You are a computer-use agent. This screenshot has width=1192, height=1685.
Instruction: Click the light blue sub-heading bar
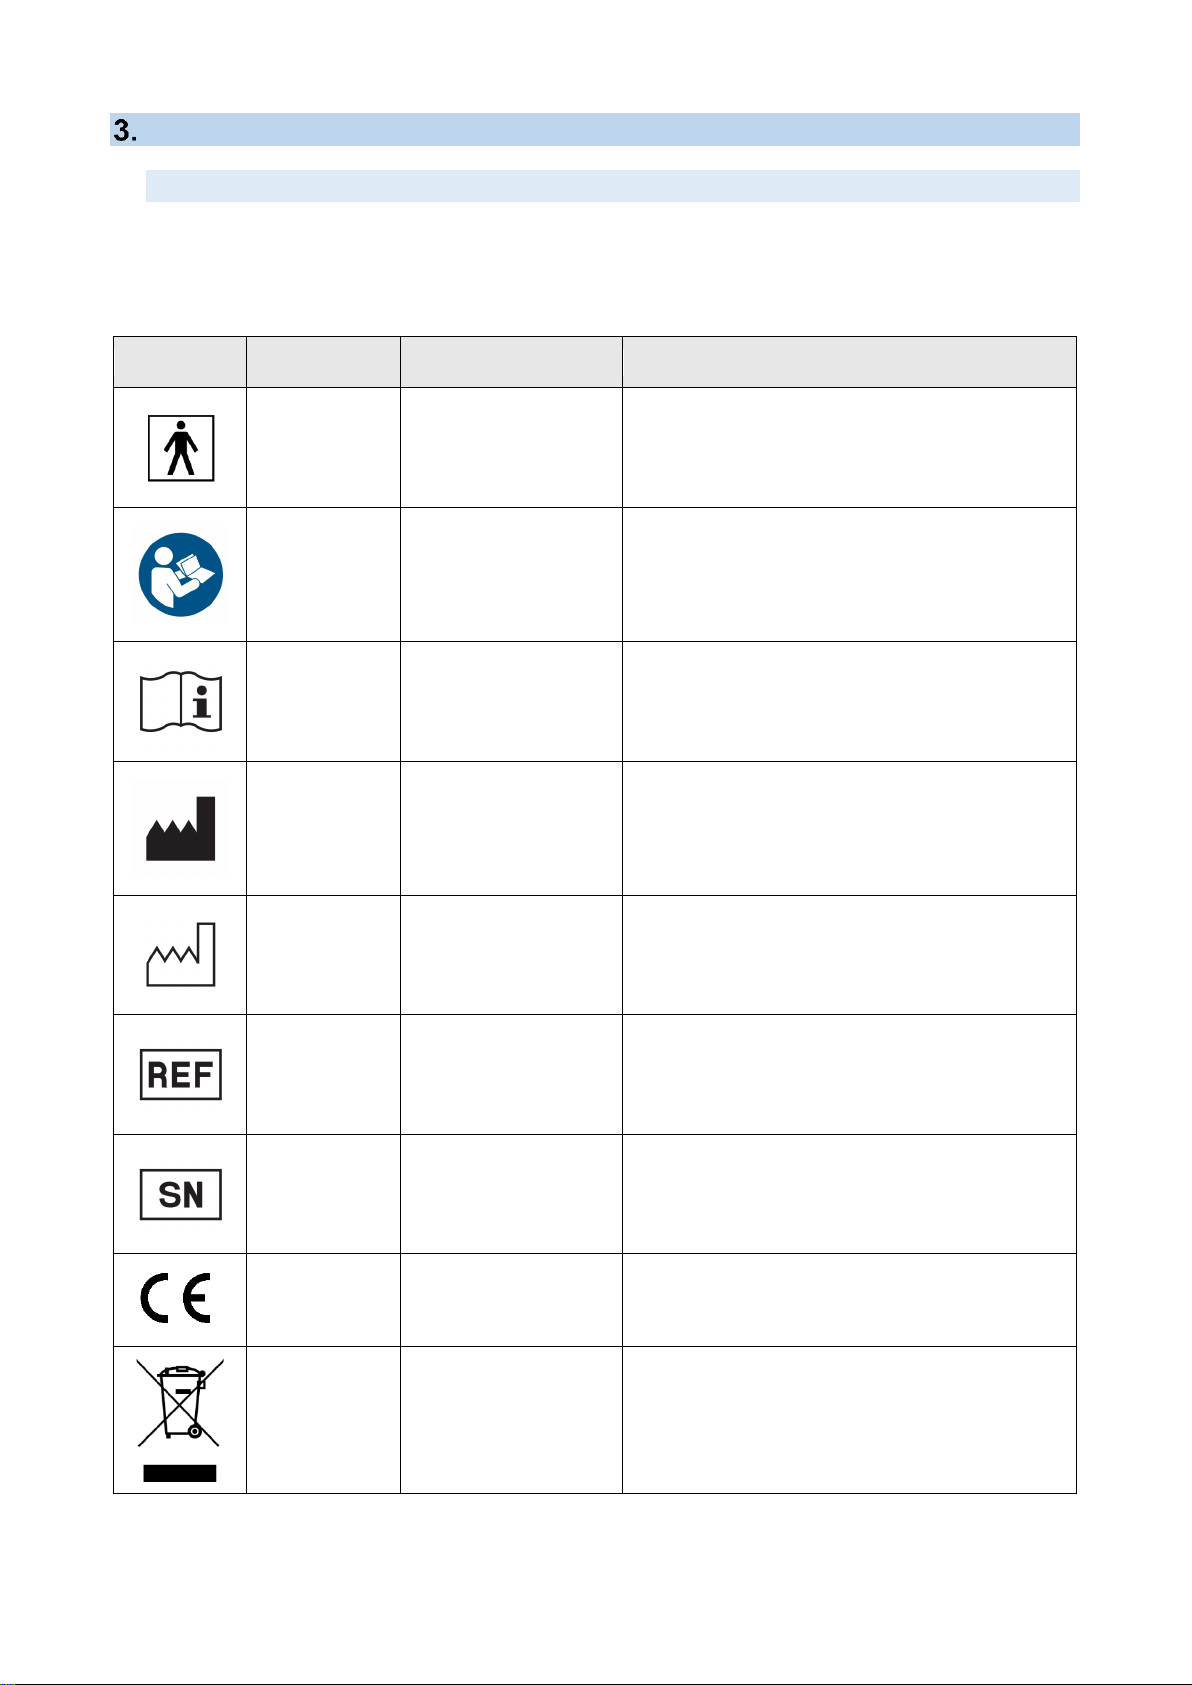point(613,186)
